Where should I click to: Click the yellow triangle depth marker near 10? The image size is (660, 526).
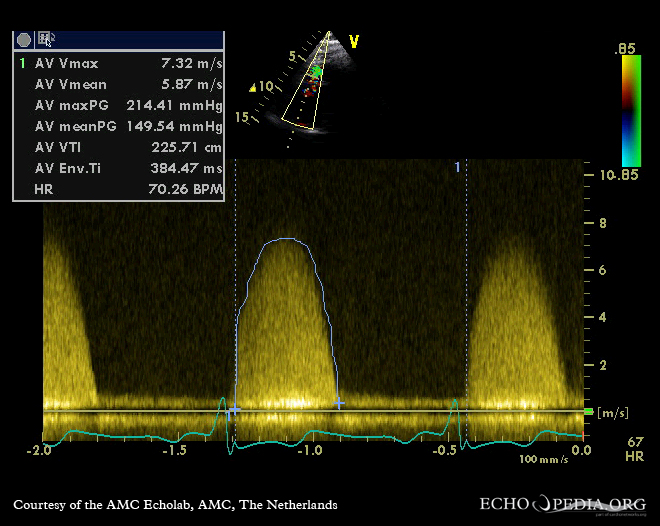pos(253,88)
